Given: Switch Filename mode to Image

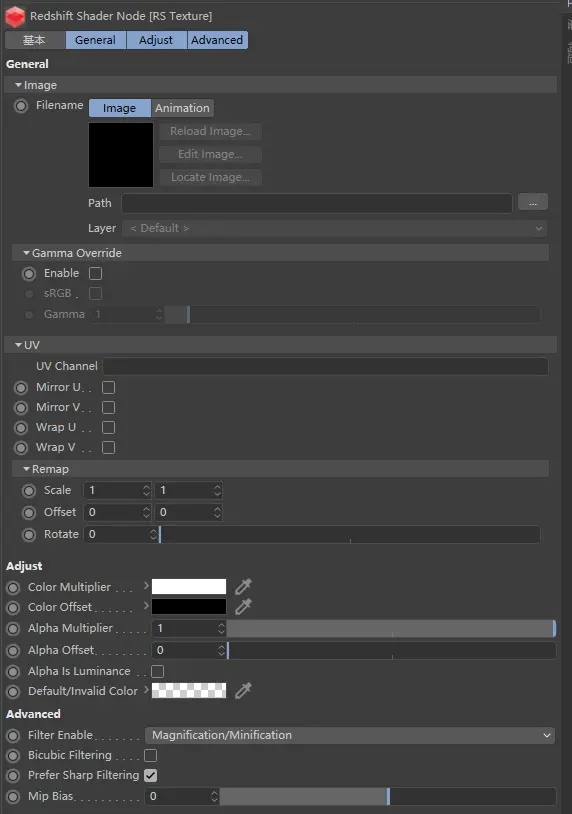Looking at the screenshot, I should [x=120, y=108].
